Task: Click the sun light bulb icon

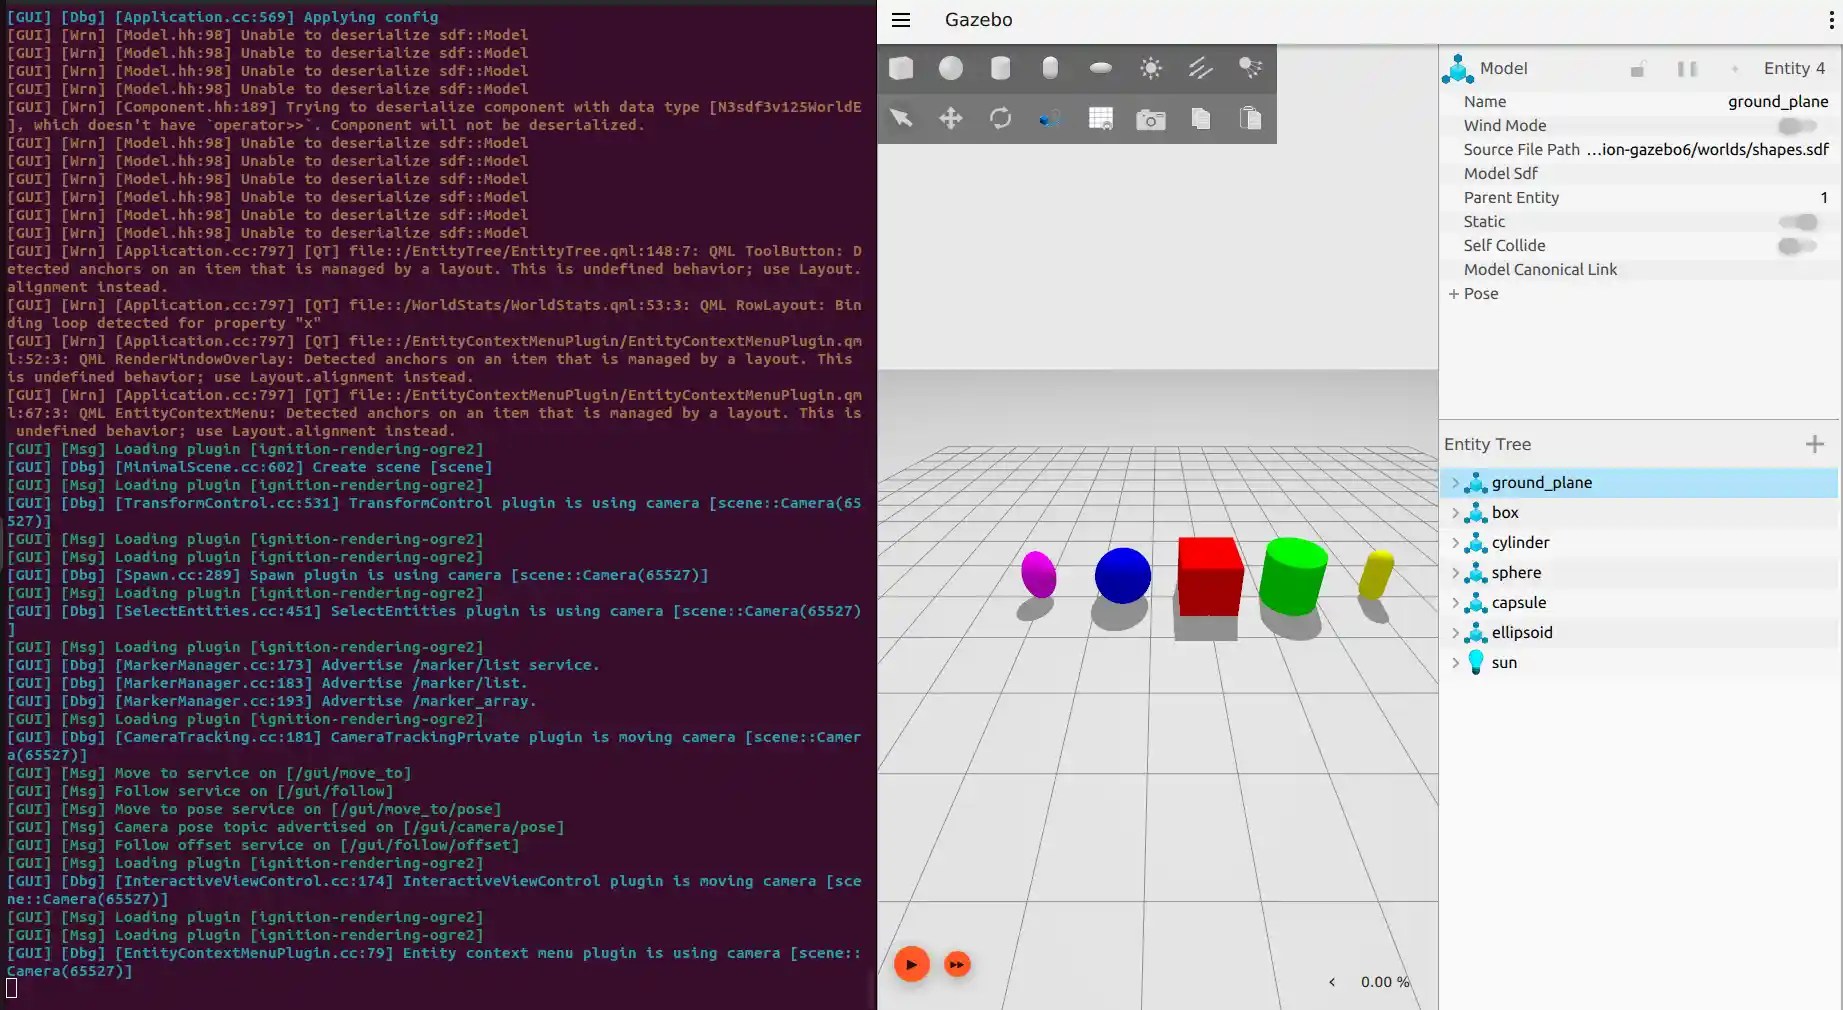Action: [1476, 662]
